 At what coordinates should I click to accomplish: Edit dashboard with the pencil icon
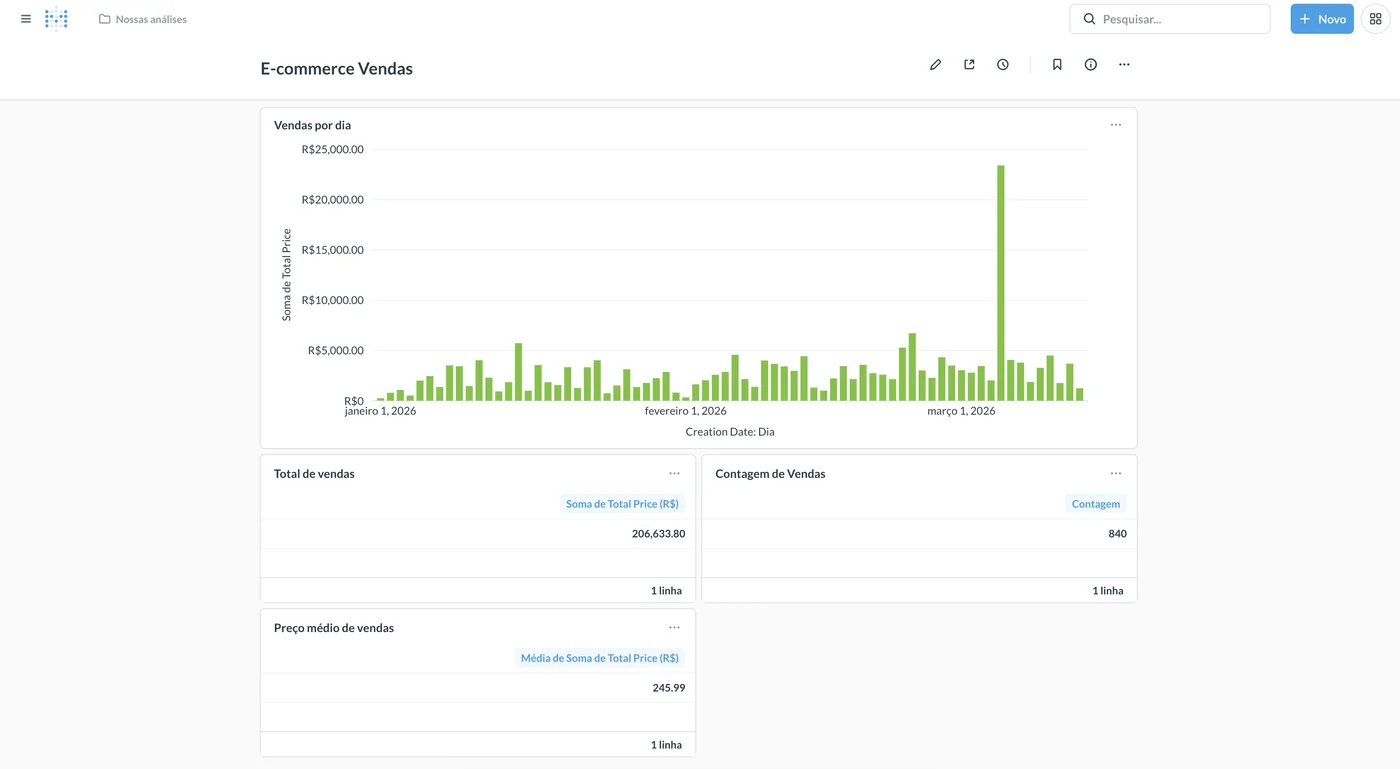point(935,65)
